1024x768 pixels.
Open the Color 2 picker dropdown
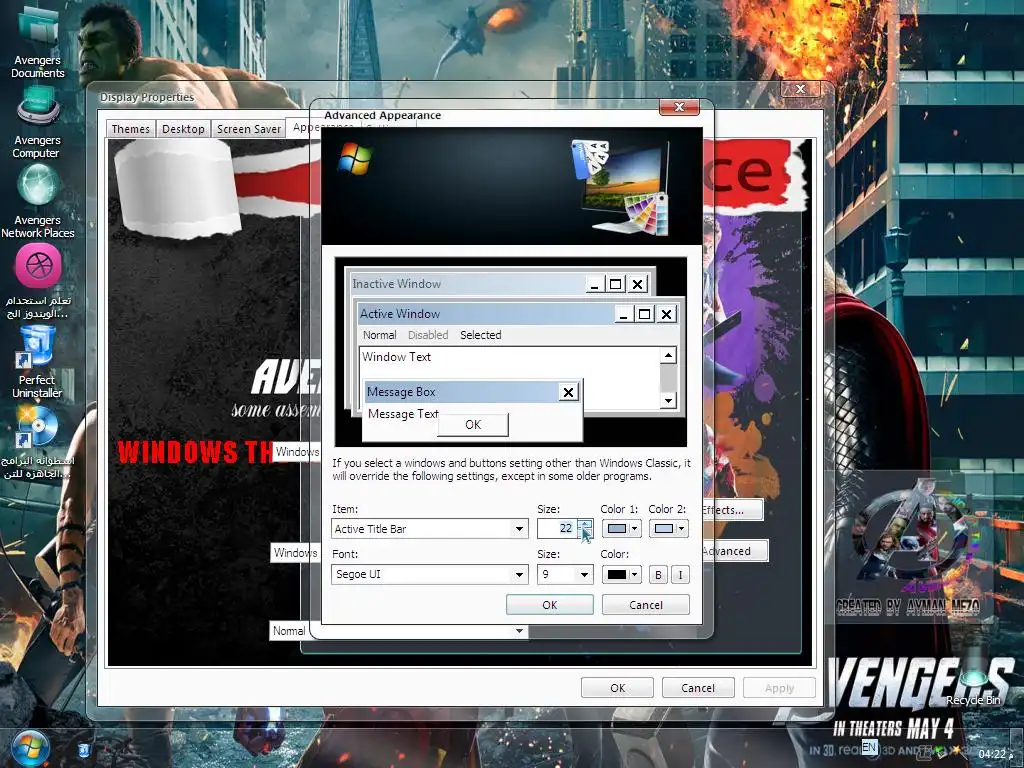pyautogui.click(x=668, y=528)
